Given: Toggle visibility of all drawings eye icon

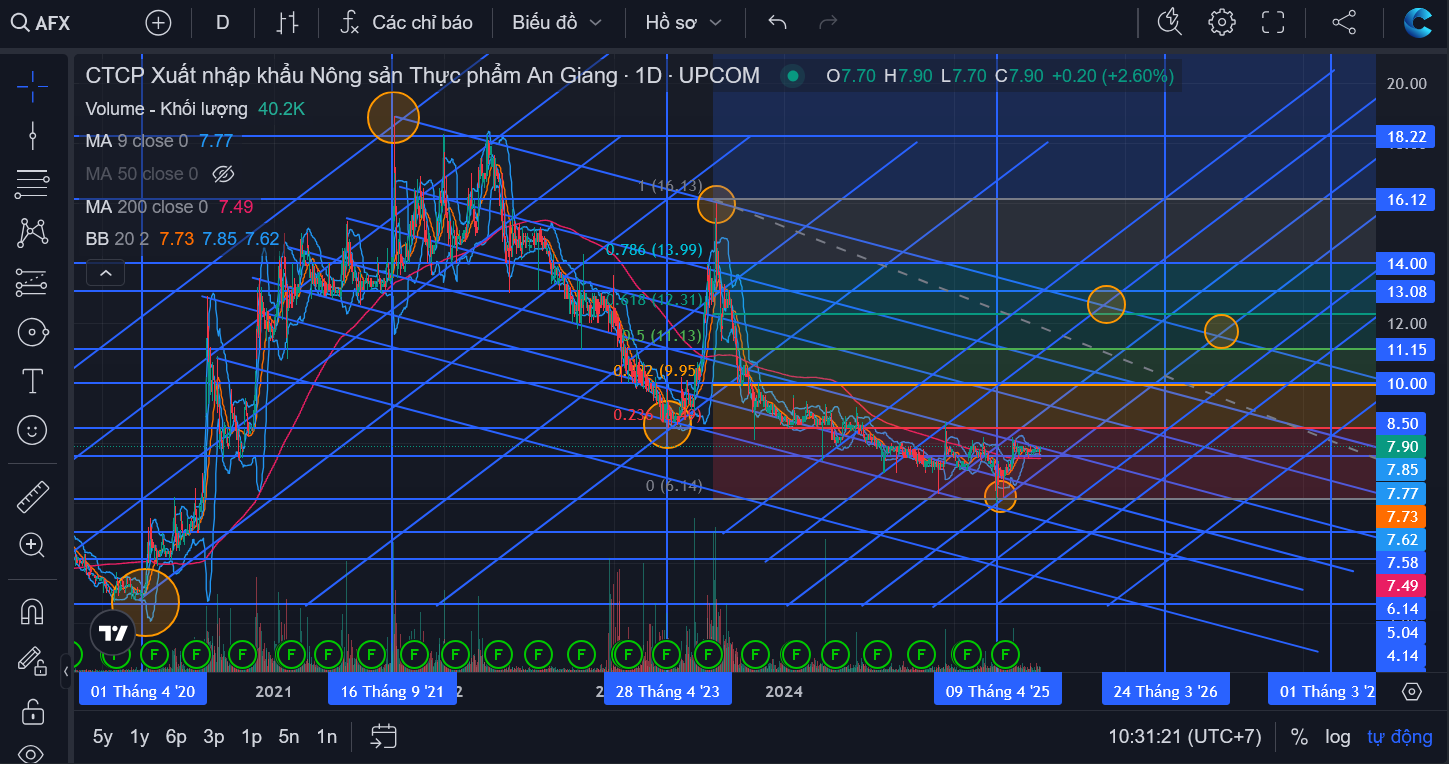Looking at the screenshot, I should [x=32, y=752].
